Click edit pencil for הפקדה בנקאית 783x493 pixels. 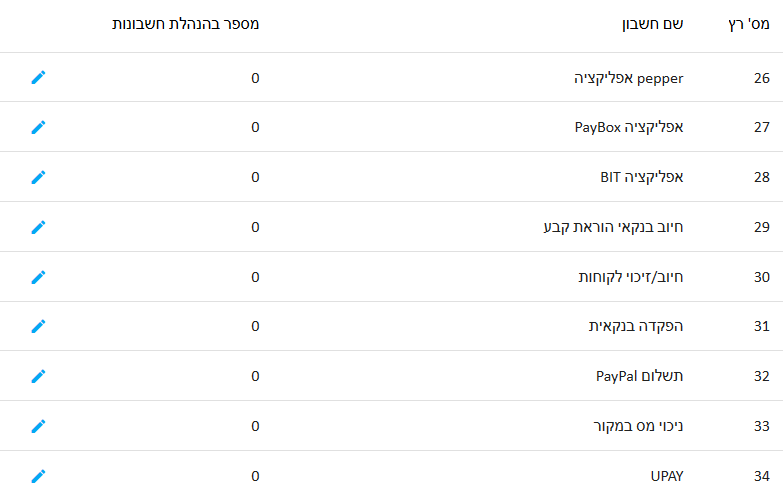[38, 326]
